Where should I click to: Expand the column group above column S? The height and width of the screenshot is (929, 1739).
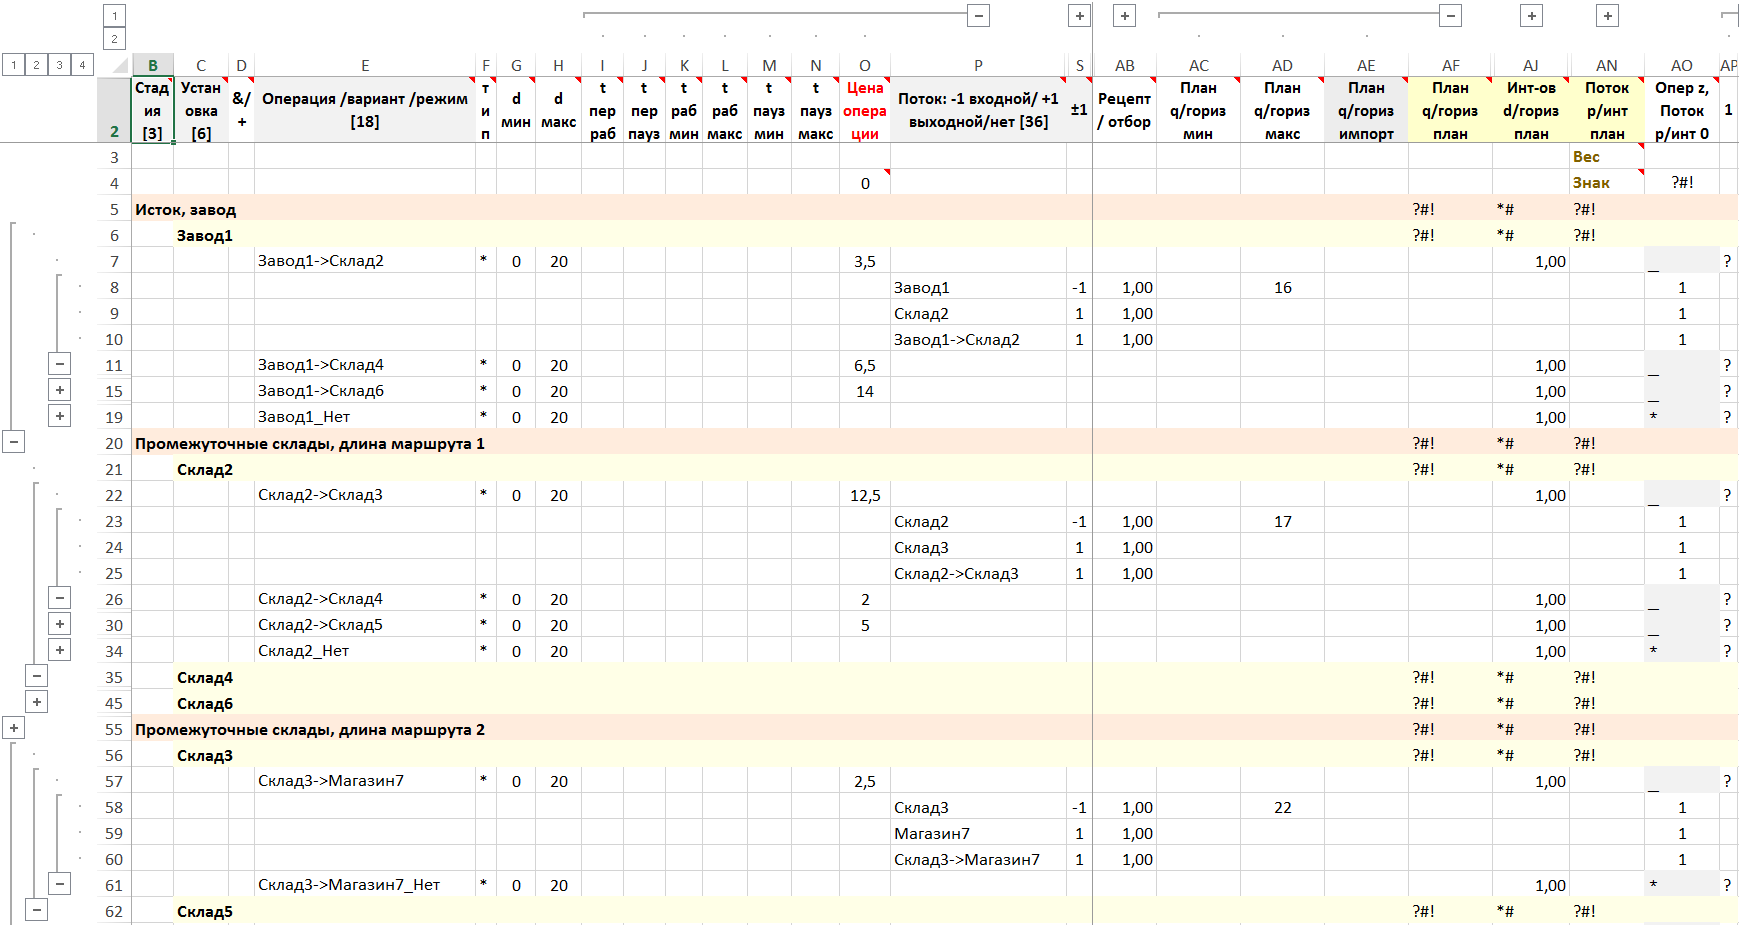coord(1079,15)
